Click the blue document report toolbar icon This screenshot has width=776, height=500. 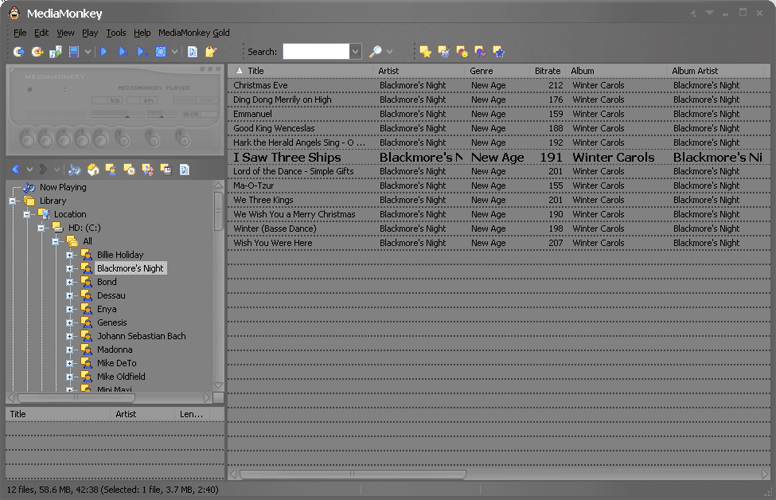(x=193, y=51)
